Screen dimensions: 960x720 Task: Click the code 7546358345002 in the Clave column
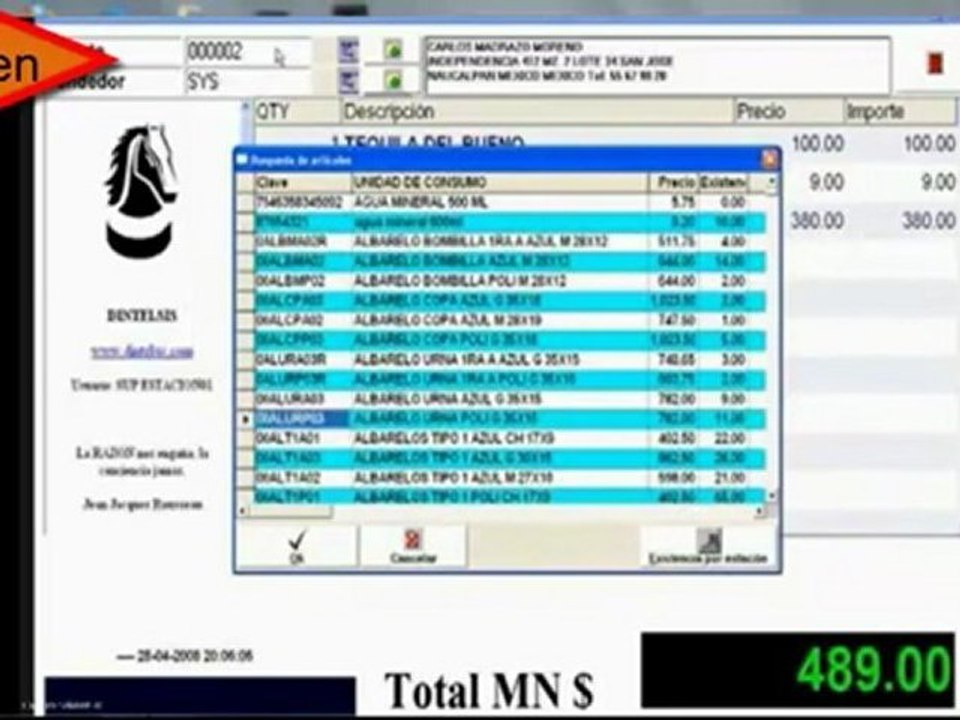coord(299,202)
